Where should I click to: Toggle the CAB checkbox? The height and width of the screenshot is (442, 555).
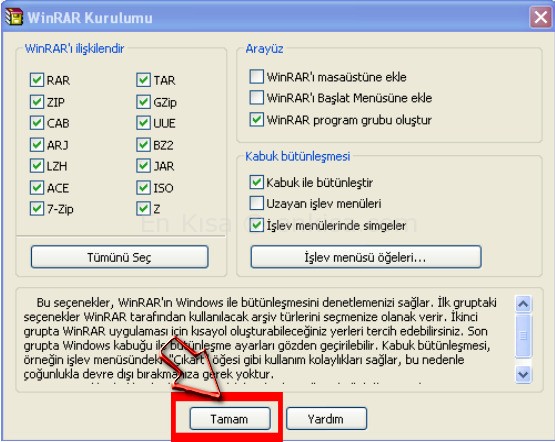(37, 123)
